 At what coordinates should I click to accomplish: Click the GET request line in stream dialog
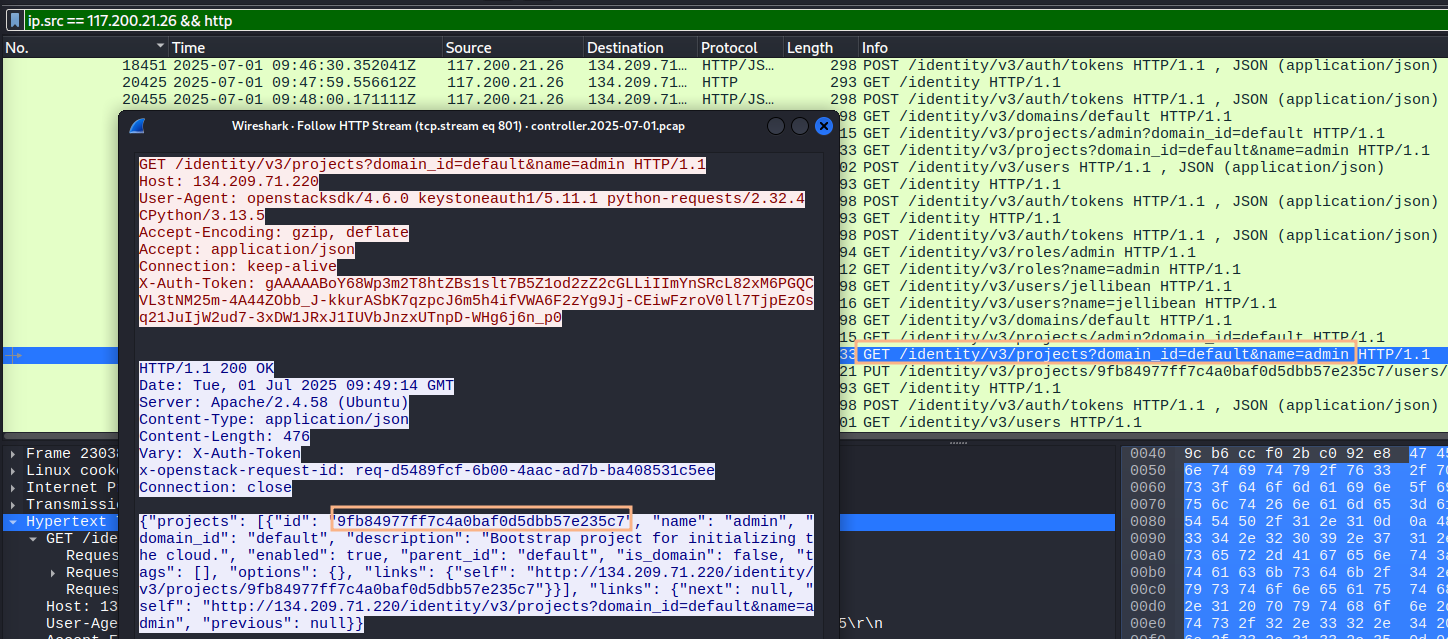[x=423, y=164]
